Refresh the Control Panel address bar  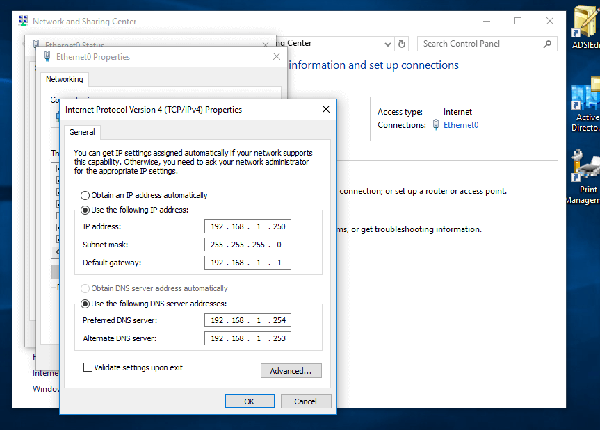point(401,44)
